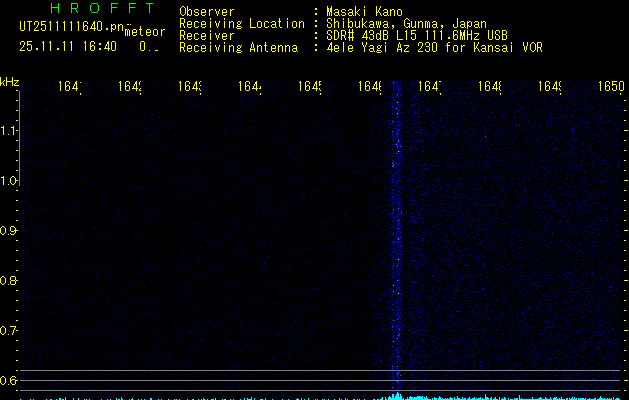The width and height of the screenshot is (629, 400).
Task: Click the 'Receiving Location' field label
Action: pyautogui.click(x=242, y=24)
